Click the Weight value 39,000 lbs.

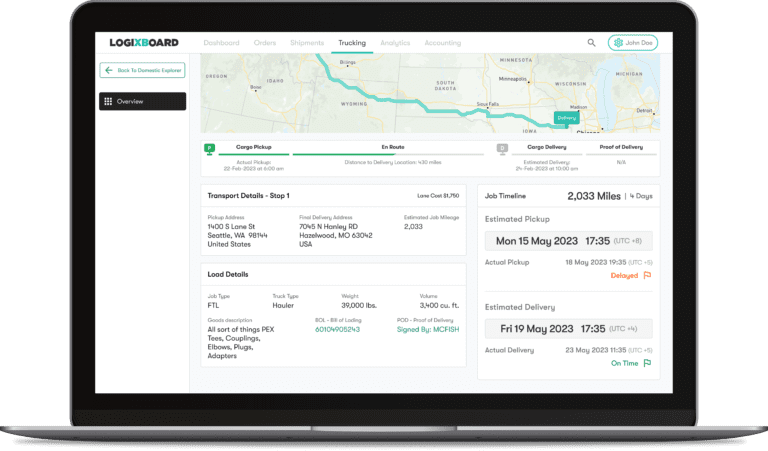pos(359,306)
